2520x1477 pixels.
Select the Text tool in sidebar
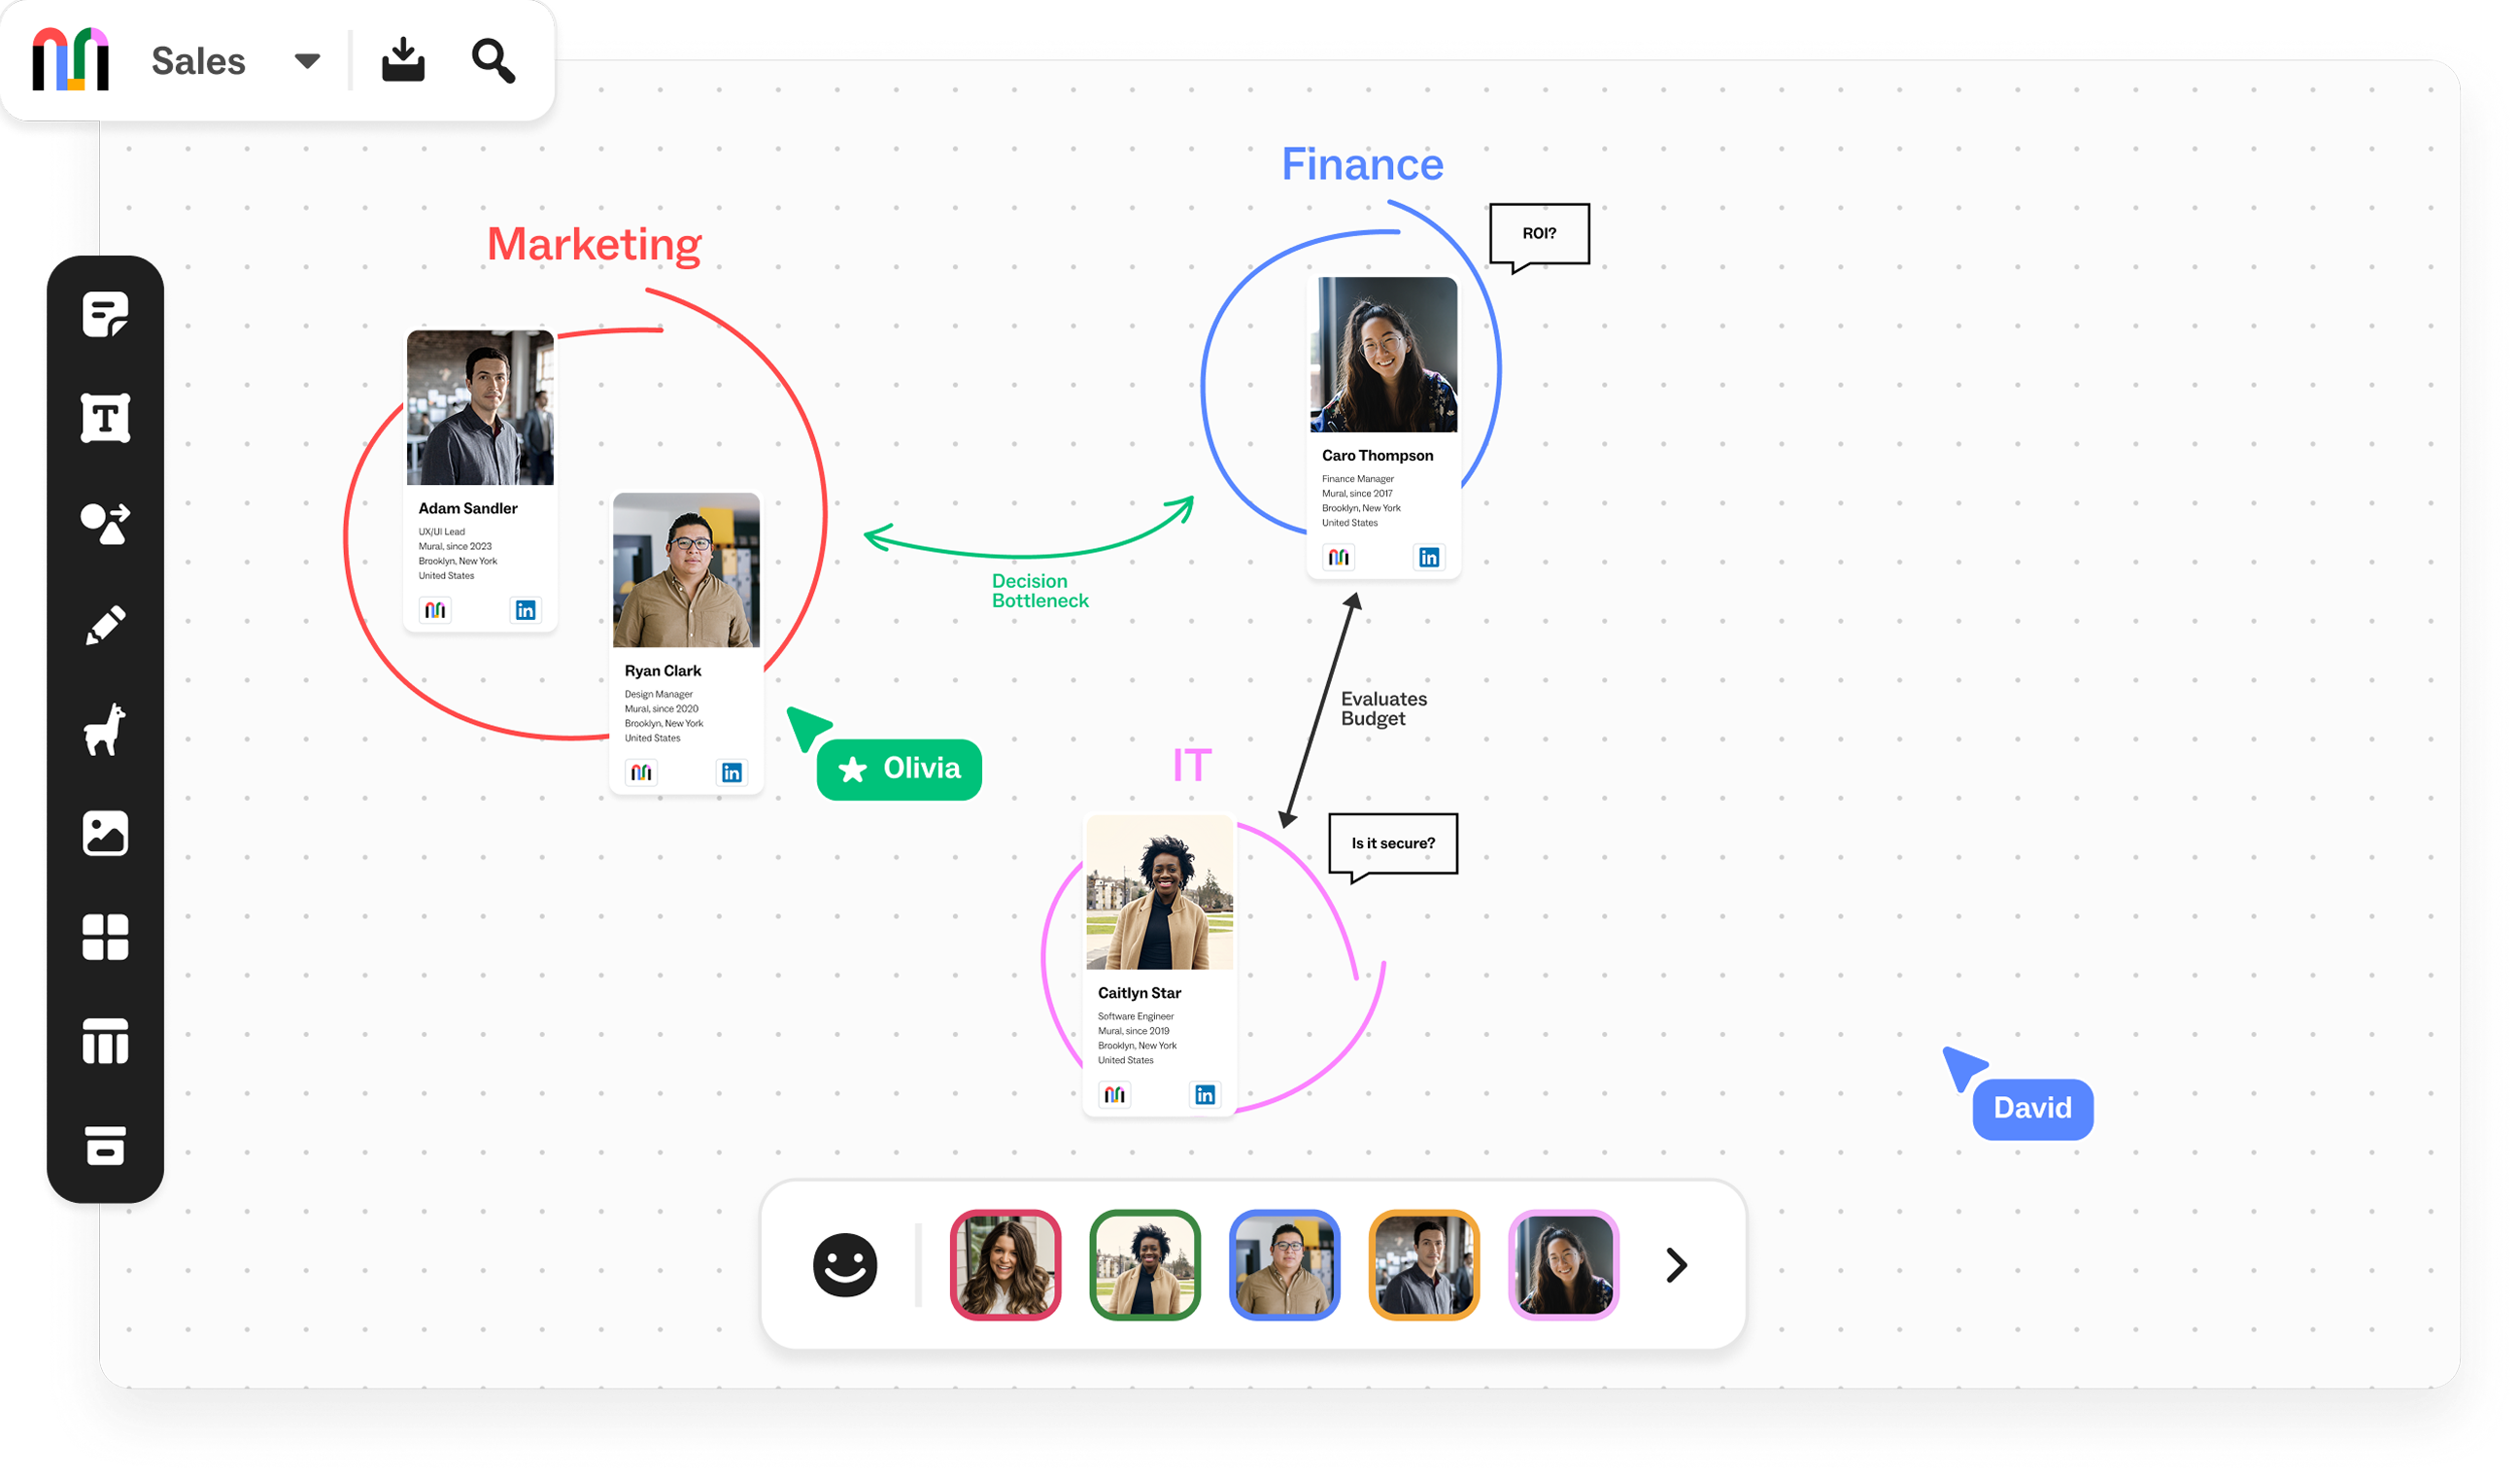click(x=105, y=418)
